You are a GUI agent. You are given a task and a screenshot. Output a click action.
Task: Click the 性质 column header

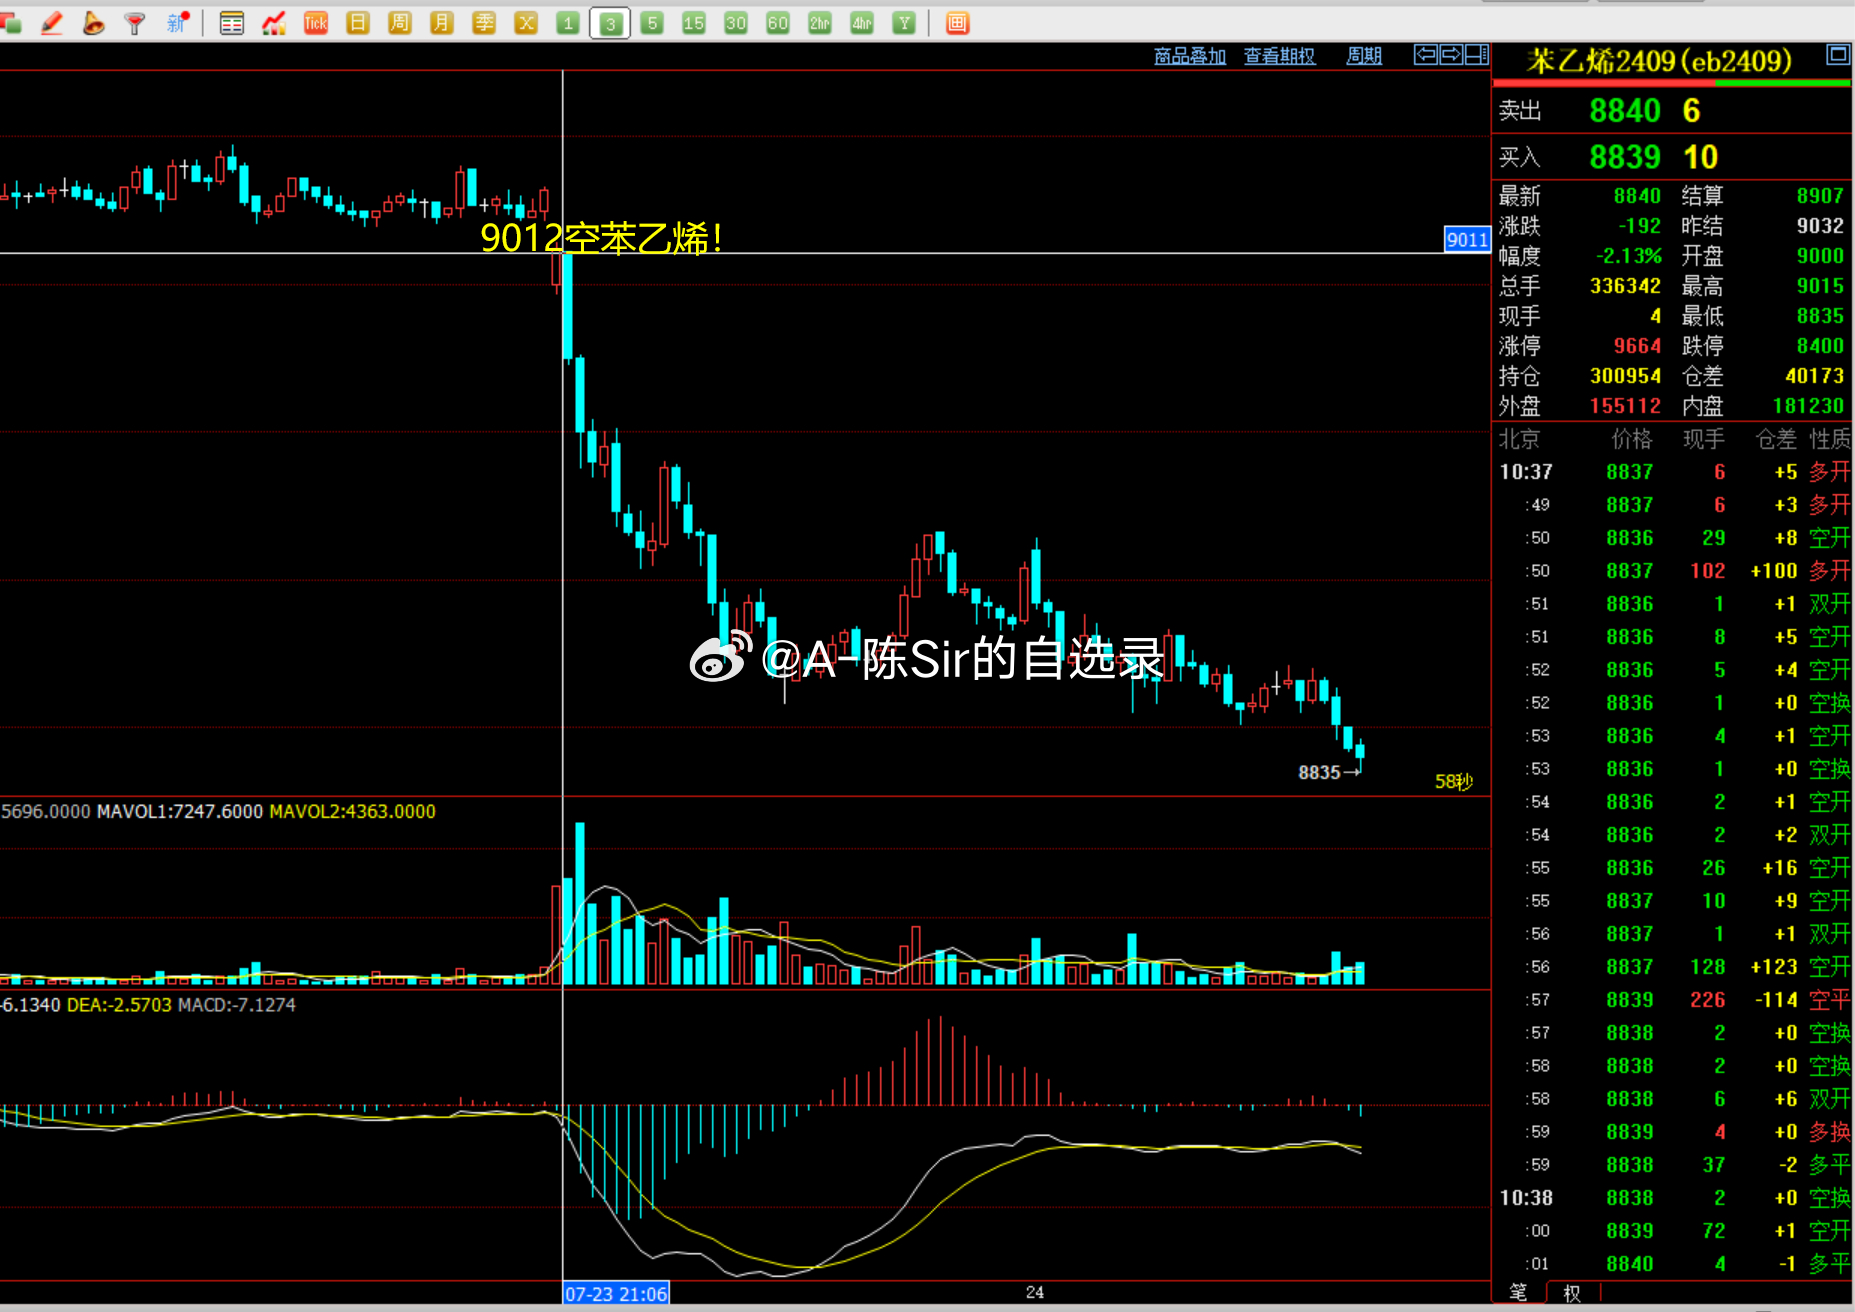(x=1829, y=439)
